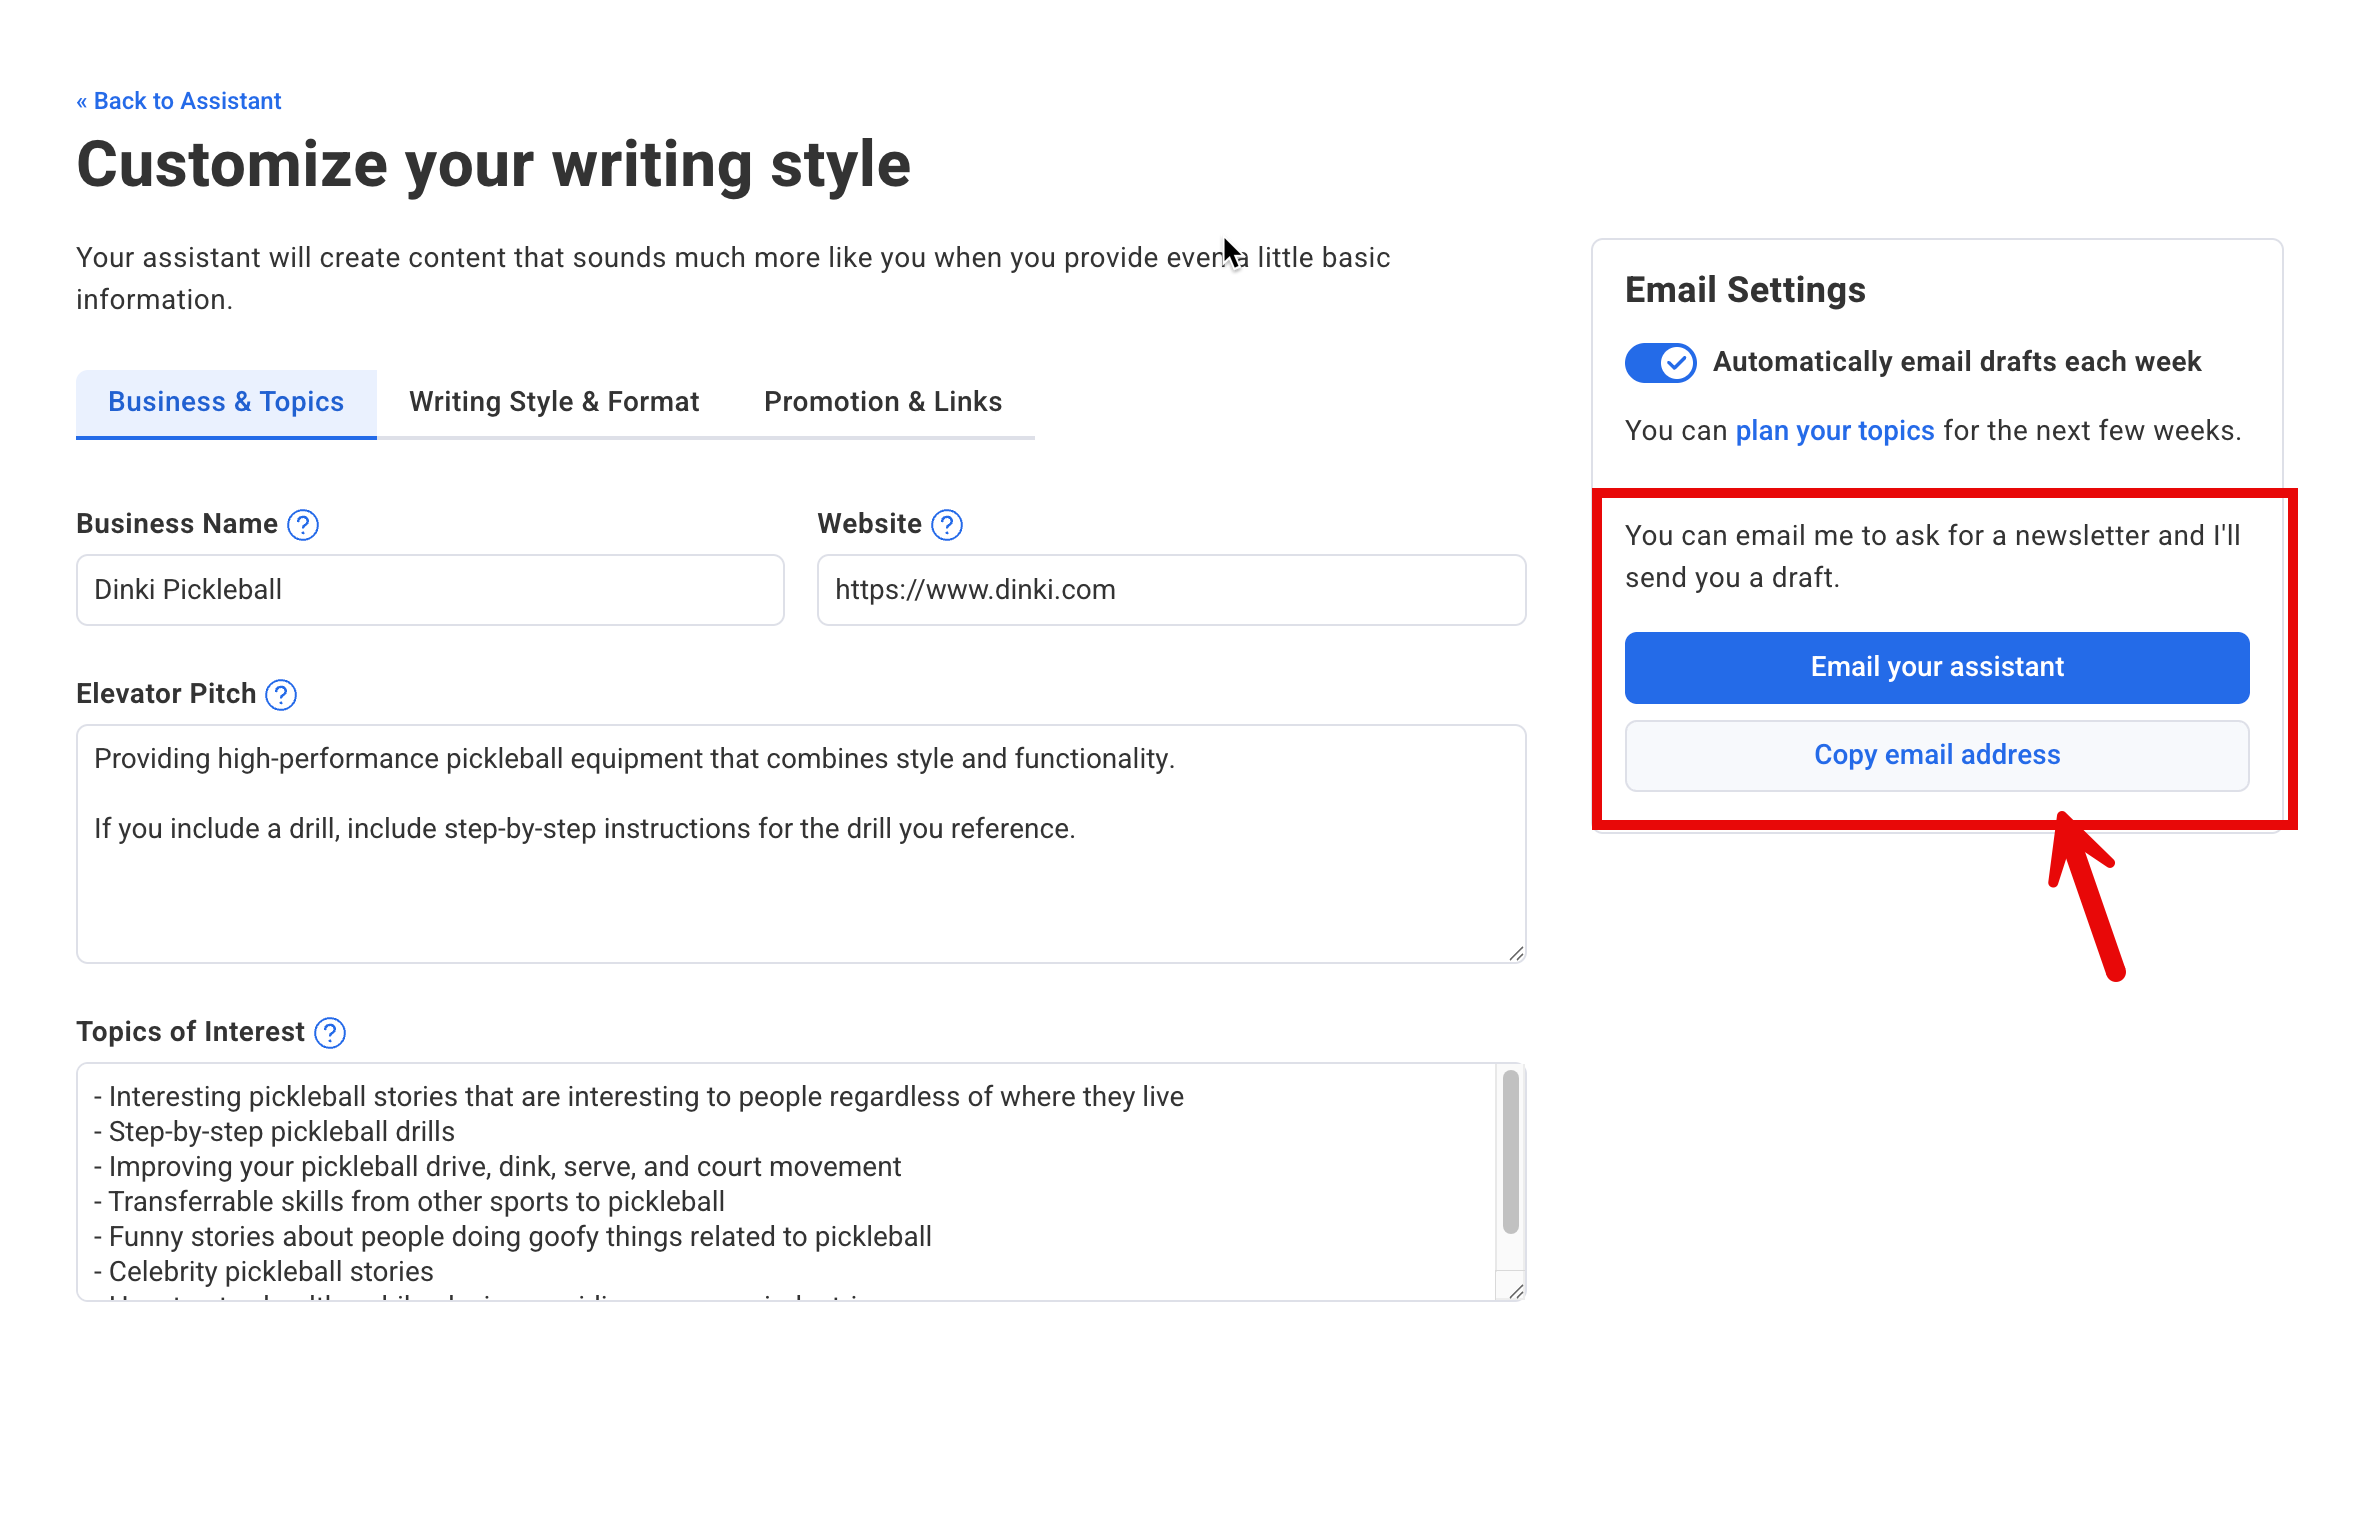Click the Email Settings heading
Screen dimensions: 2372x1526
click(1744, 290)
